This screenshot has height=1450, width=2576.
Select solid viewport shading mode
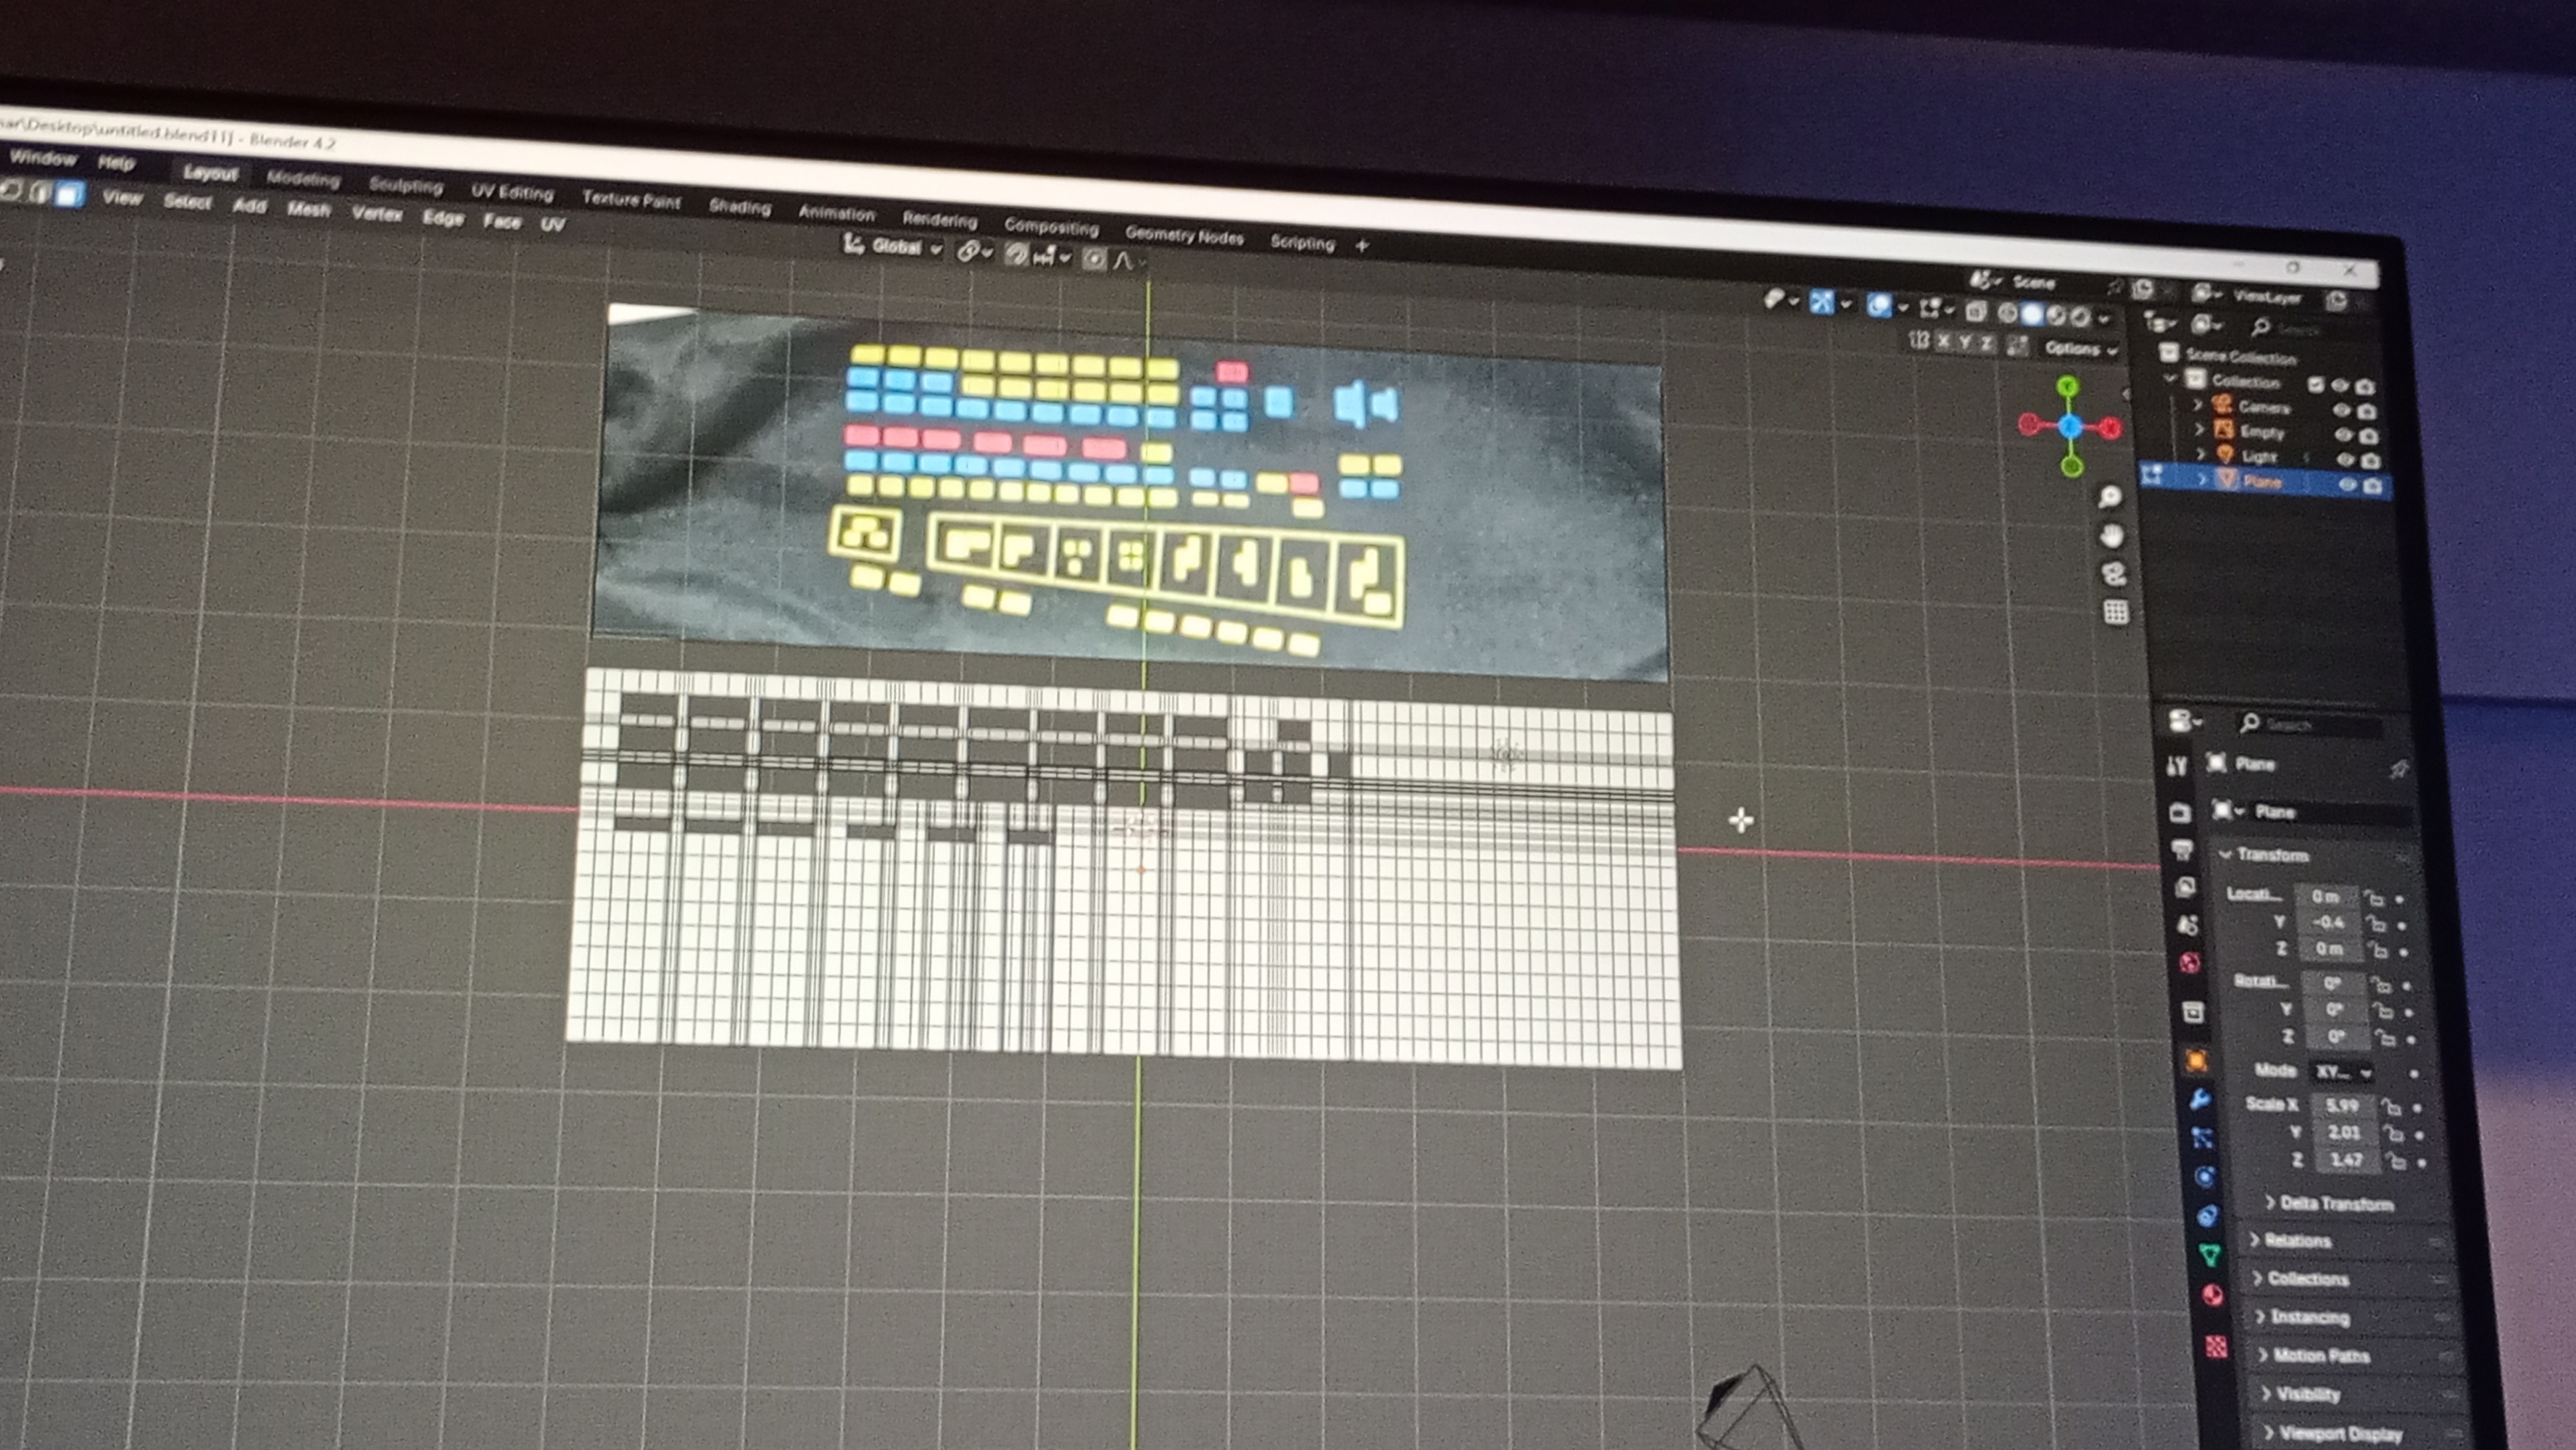click(2031, 315)
